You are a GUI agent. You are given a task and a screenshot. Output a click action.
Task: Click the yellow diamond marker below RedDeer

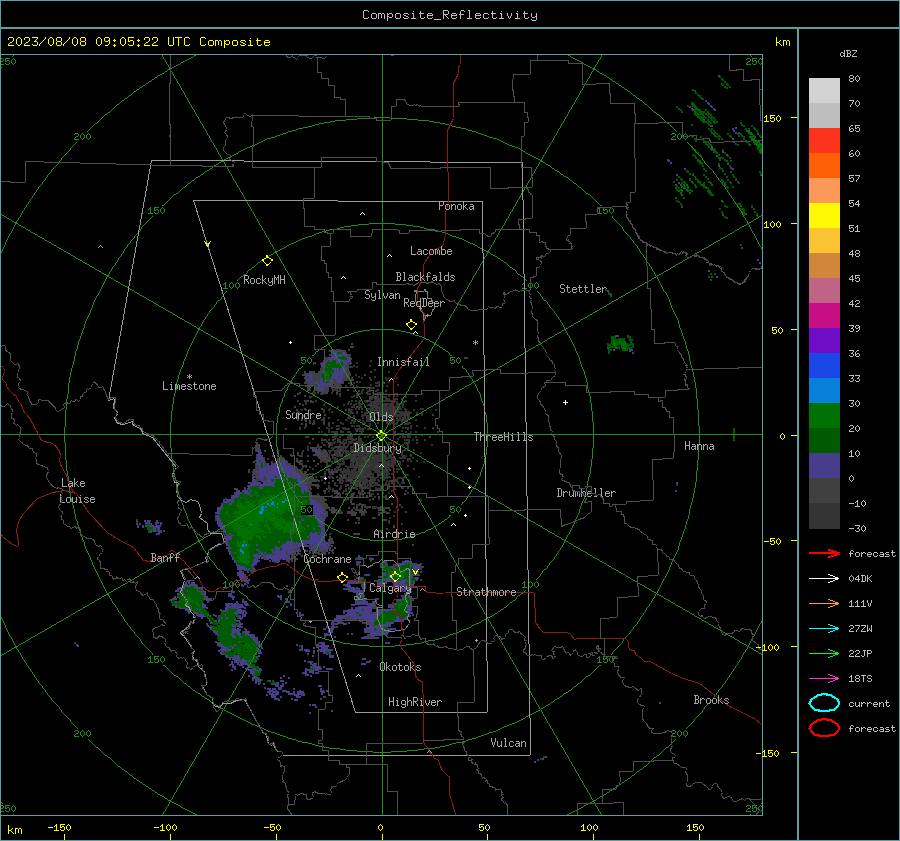click(412, 325)
